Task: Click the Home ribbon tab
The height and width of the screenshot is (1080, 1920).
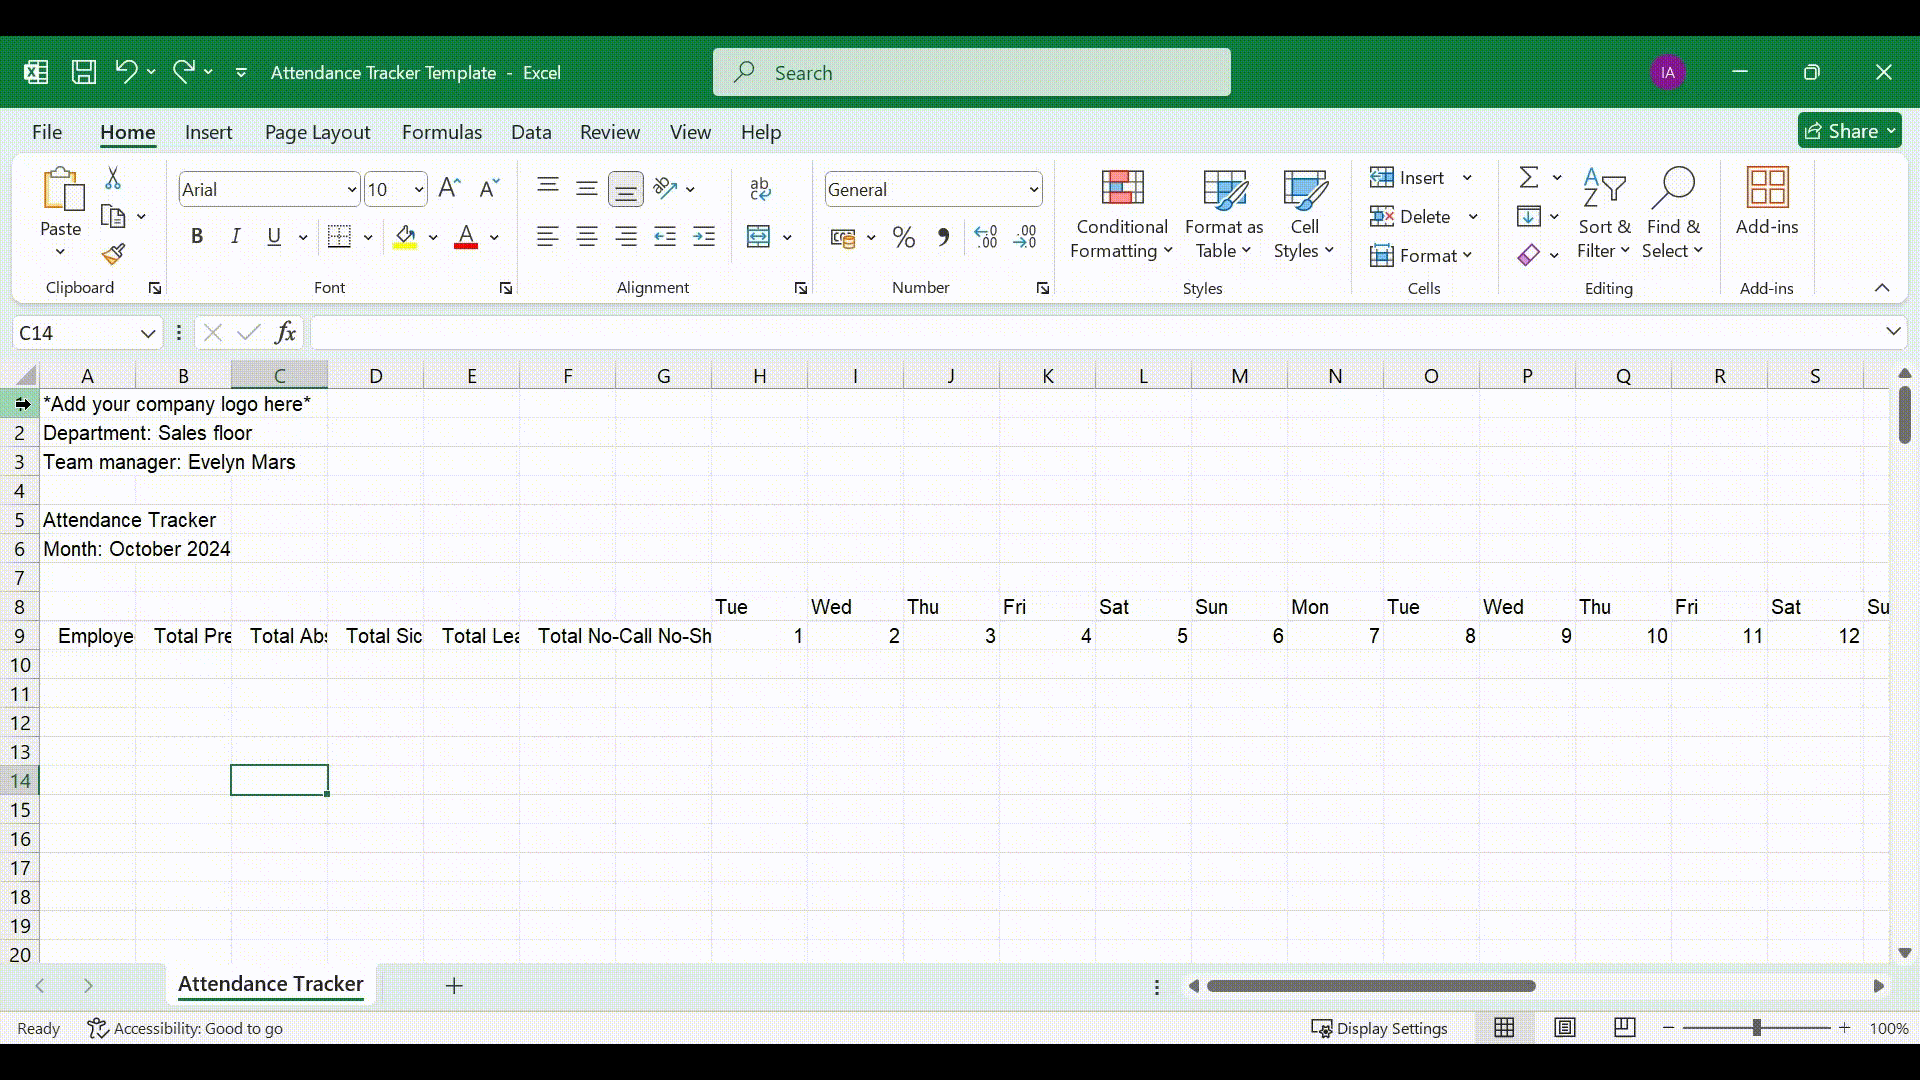Action: [127, 131]
